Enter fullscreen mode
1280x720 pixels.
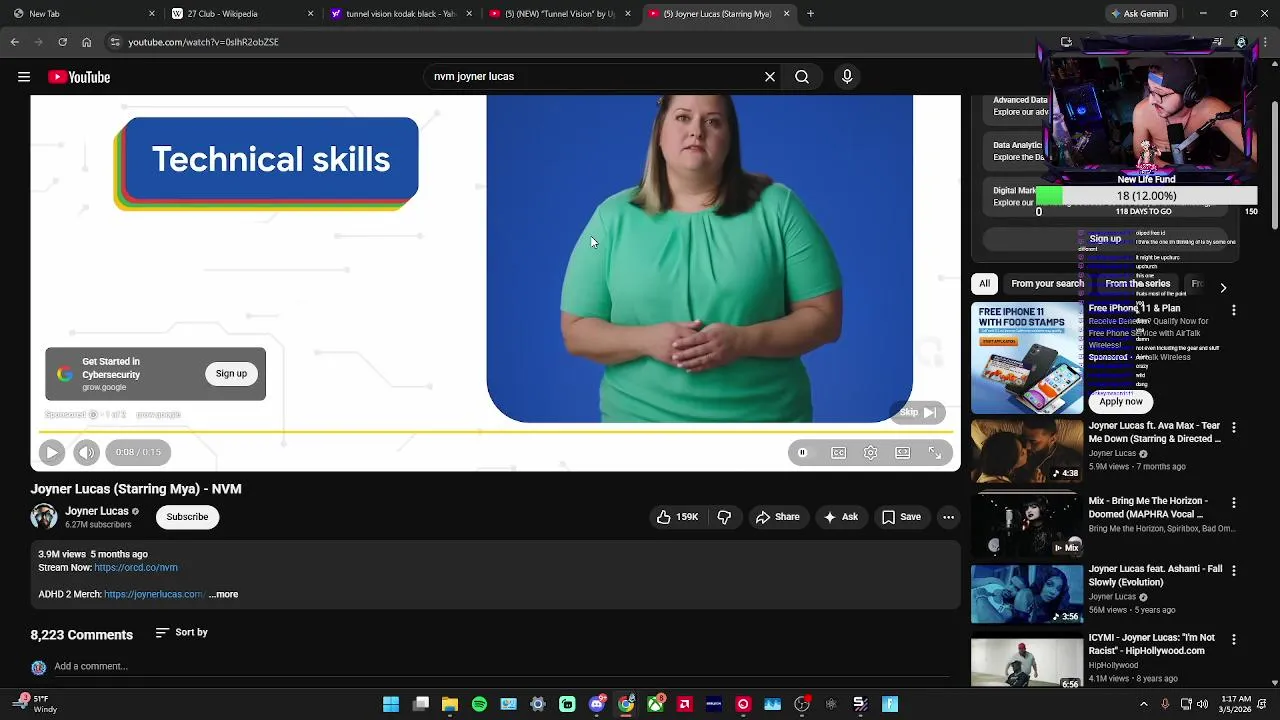[x=935, y=453]
